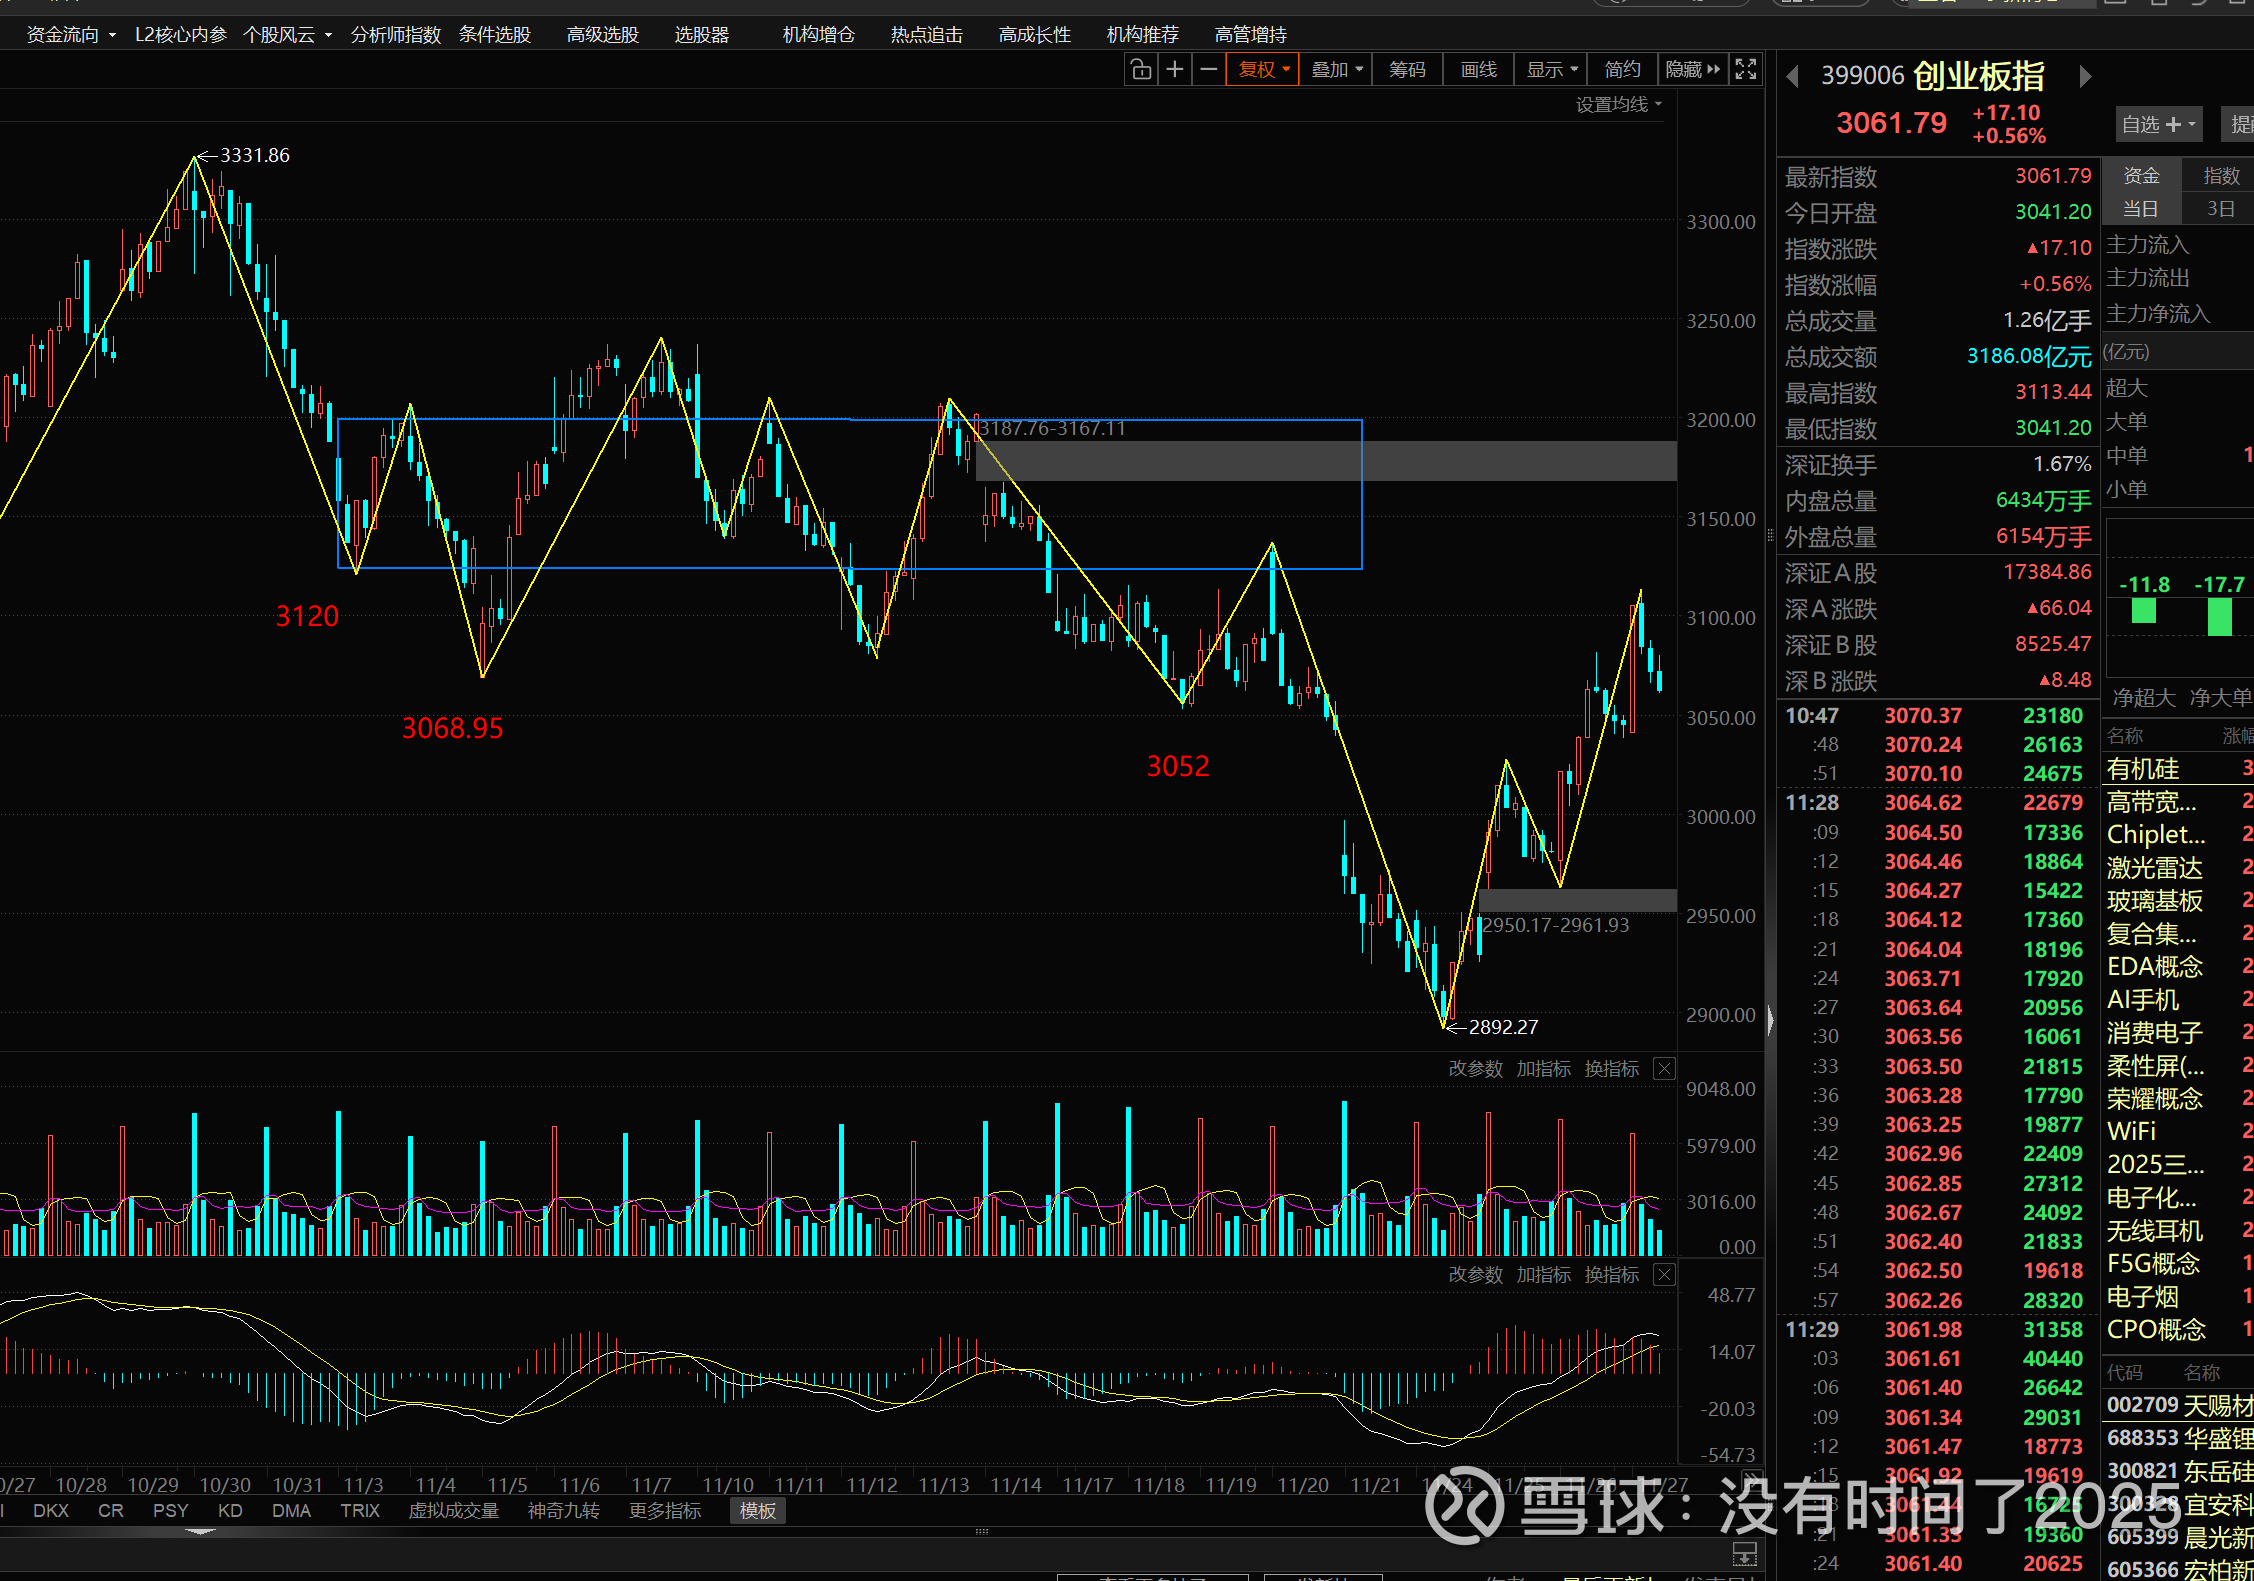
Task: Zoom in chart with plus icon
Action: tap(1175, 69)
